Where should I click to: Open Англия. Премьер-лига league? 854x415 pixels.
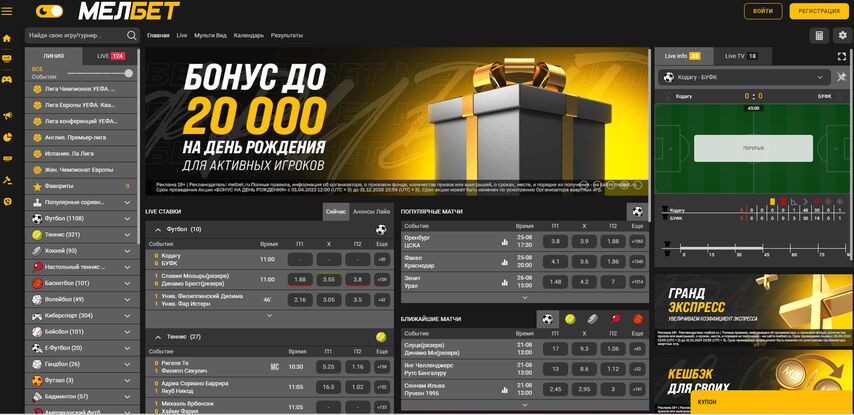pos(81,137)
